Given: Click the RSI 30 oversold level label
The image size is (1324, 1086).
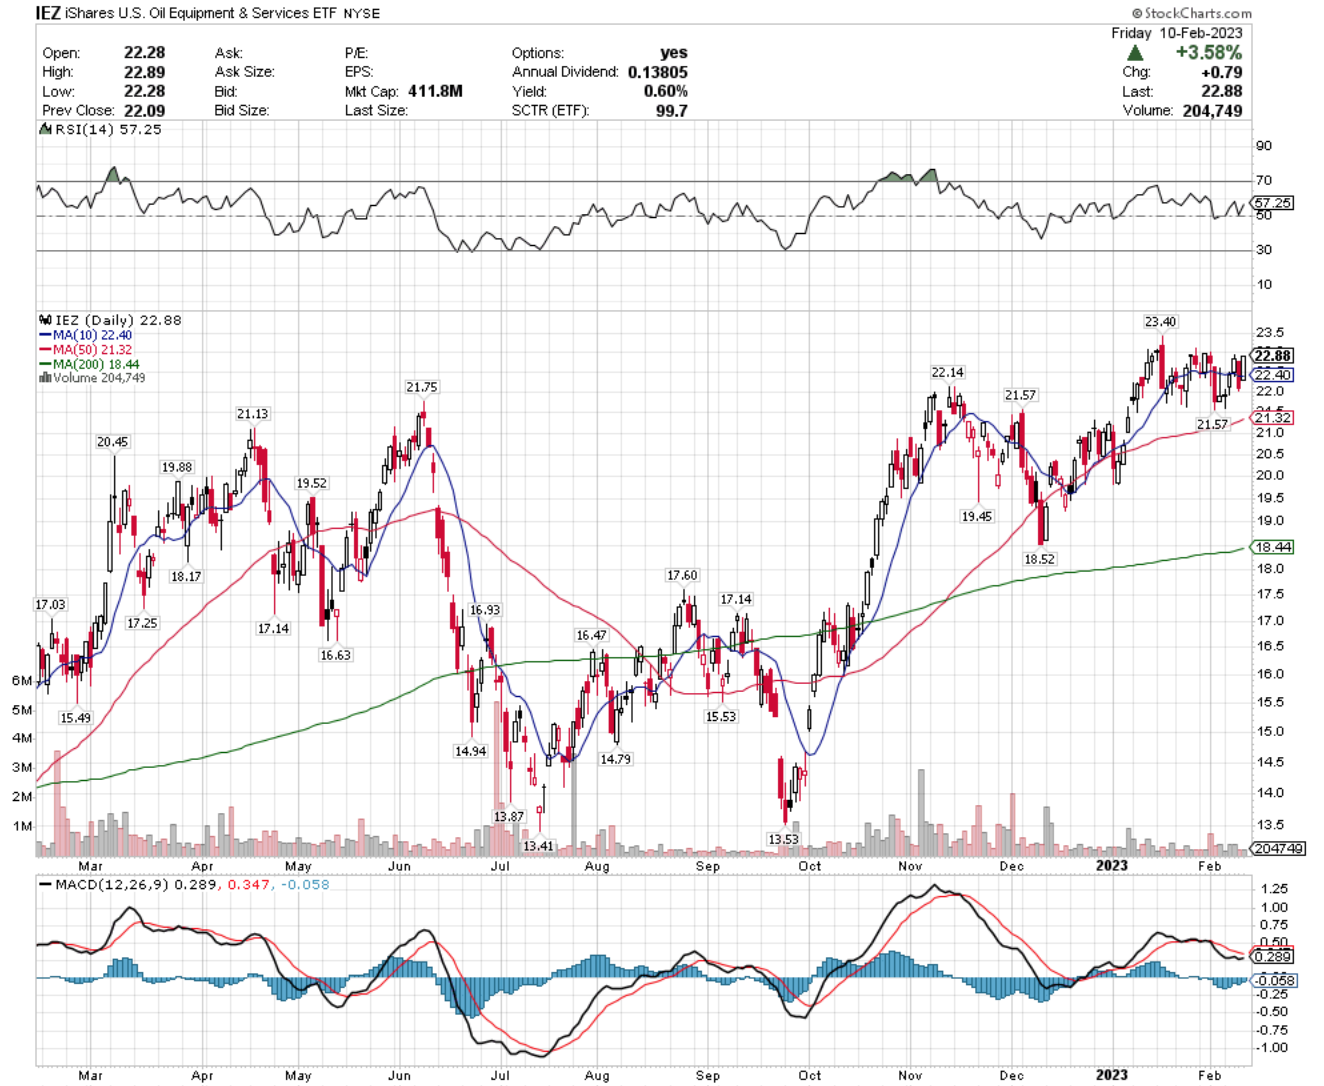Looking at the screenshot, I should pyautogui.click(x=1265, y=250).
